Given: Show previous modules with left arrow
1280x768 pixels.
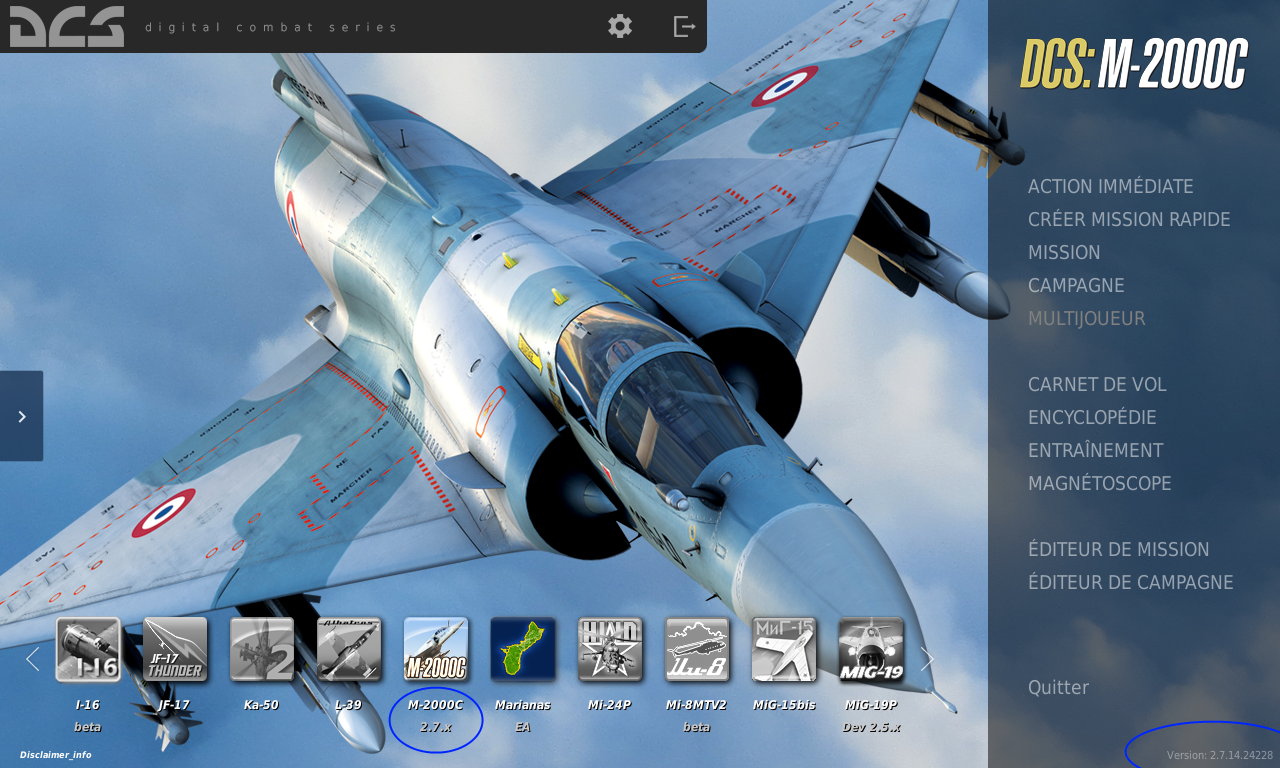Looking at the screenshot, I should (x=32, y=659).
